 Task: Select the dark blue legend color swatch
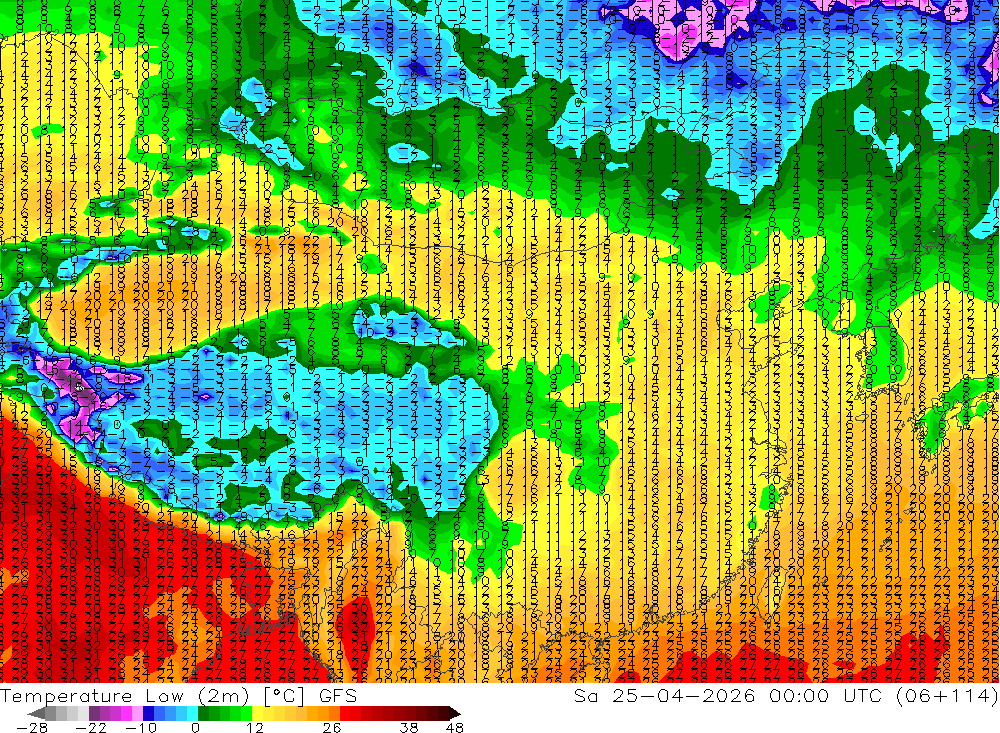click(x=149, y=713)
